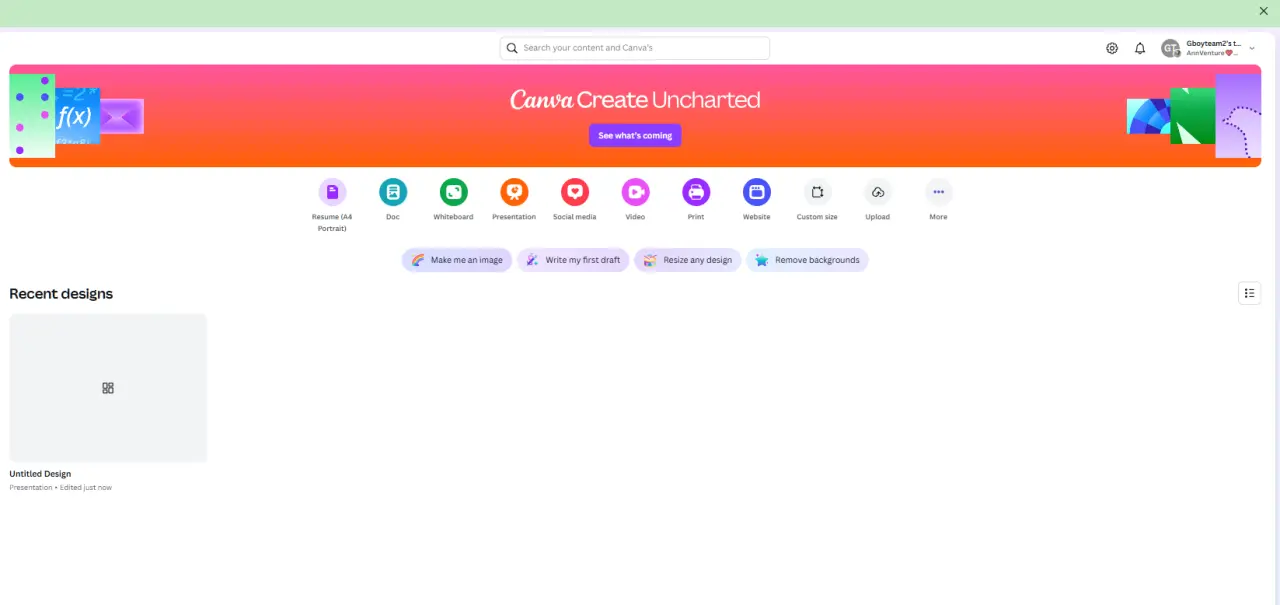This screenshot has width=1280, height=605.
Task: Open Custom size option
Action: click(817, 192)
